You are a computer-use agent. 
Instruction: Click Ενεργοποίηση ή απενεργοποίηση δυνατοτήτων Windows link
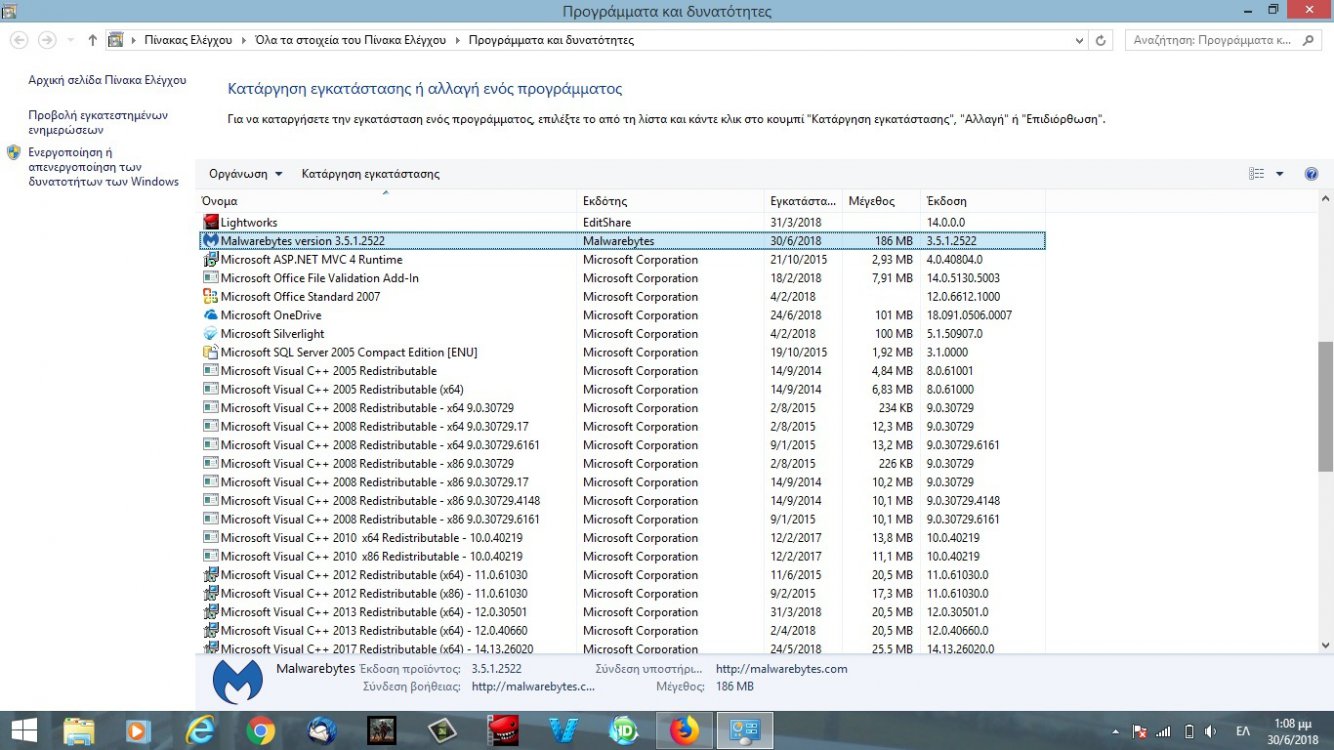103,167
